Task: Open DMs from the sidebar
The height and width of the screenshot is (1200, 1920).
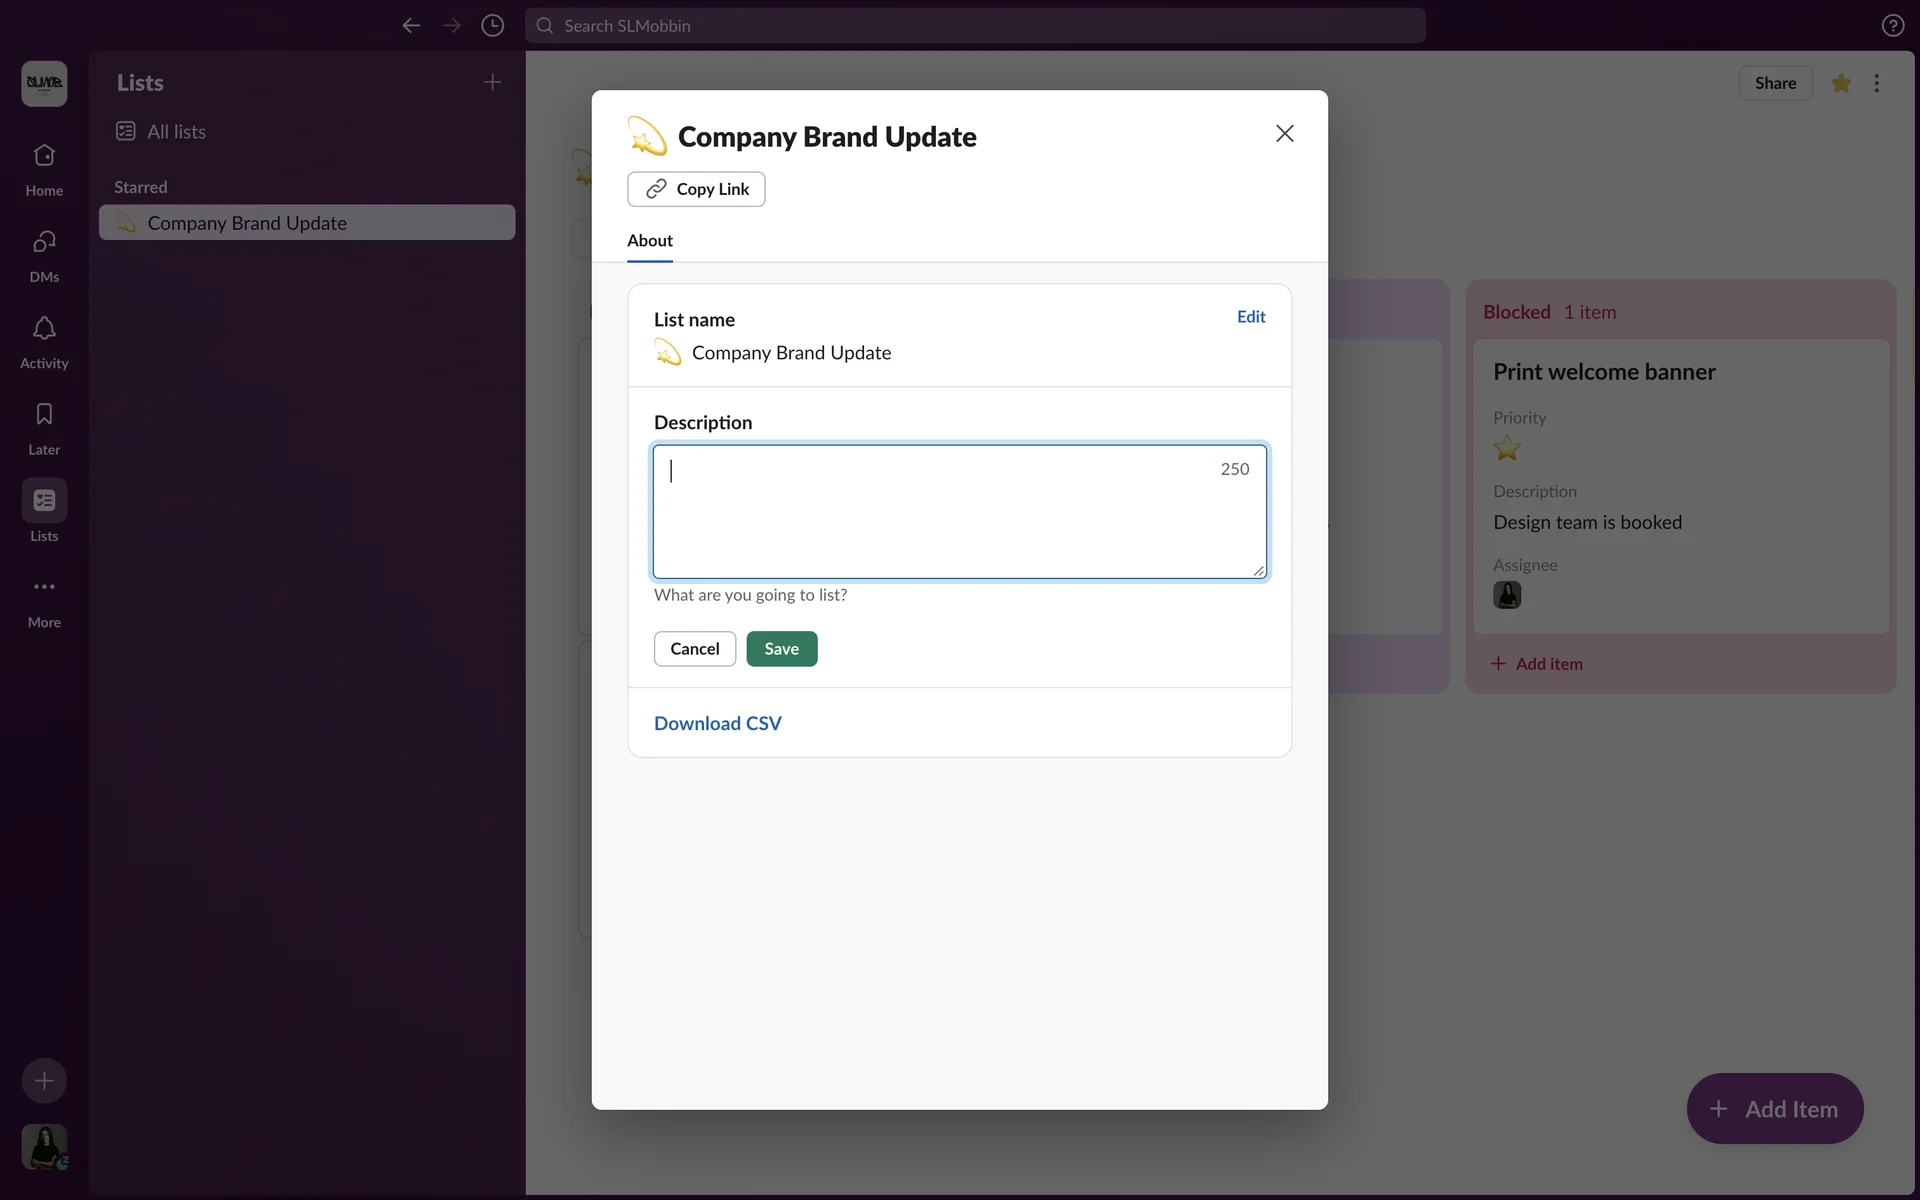Action: point(44,255)
